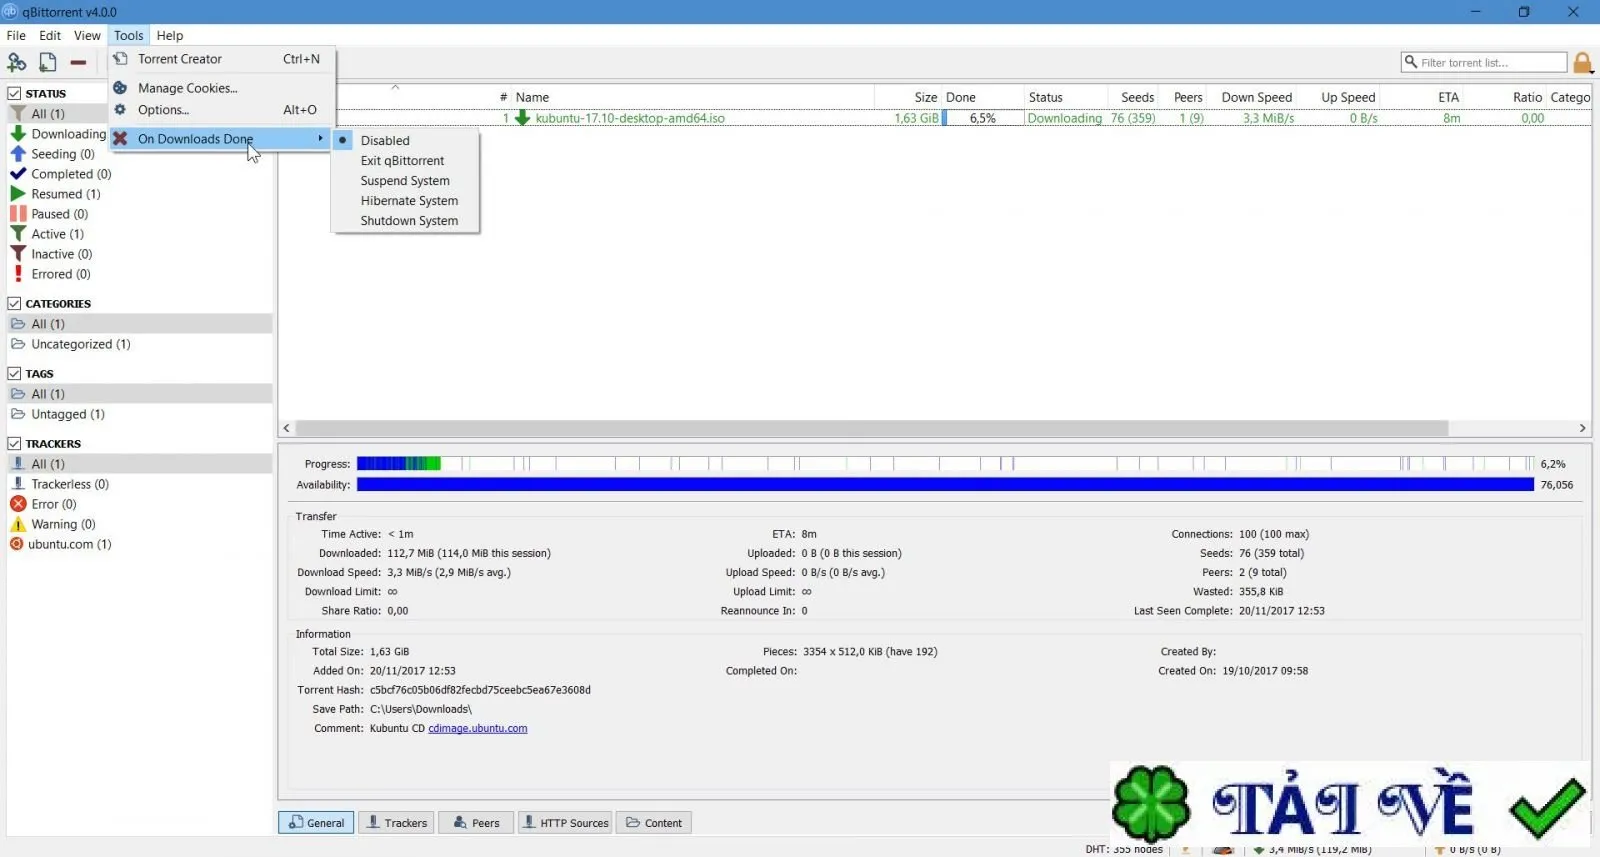Click the blue Availability bar
This screenshot has height=857, width=1600.
[x=945, y=484]
